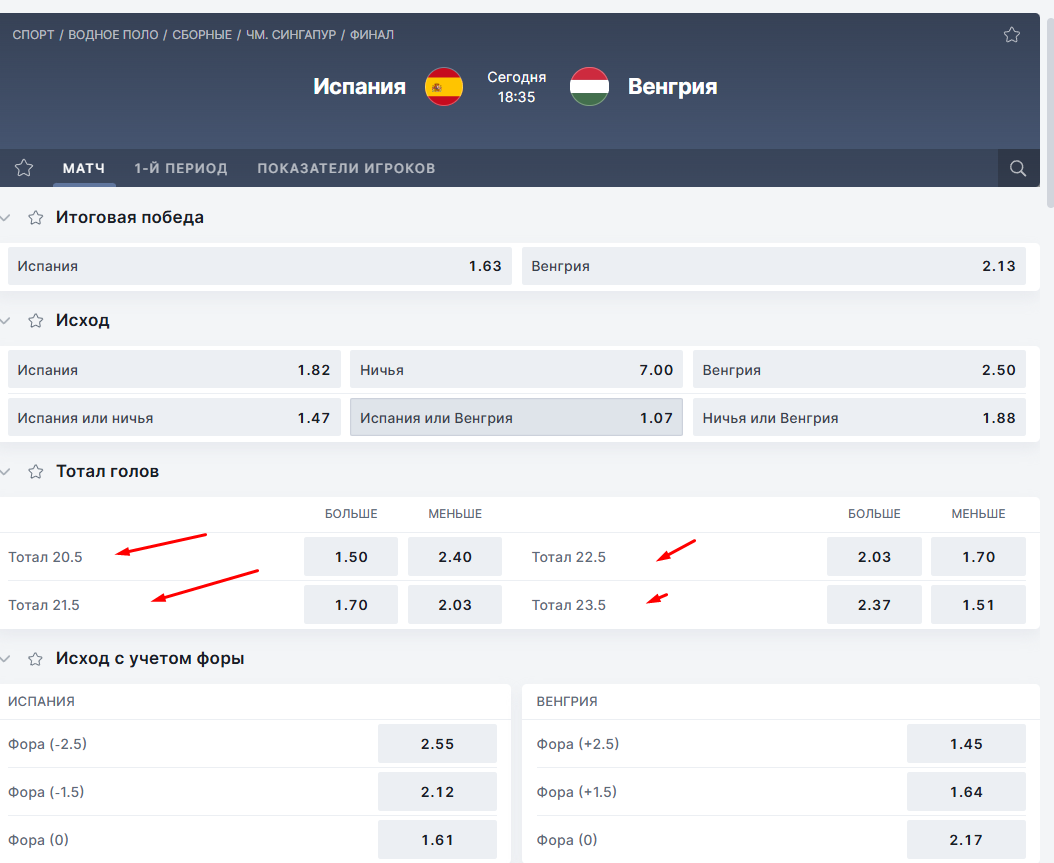The width and height of the screenshot is (1054, 863).
Task: Click the Тотал 23.5 row label
Action: pos(569,605)
